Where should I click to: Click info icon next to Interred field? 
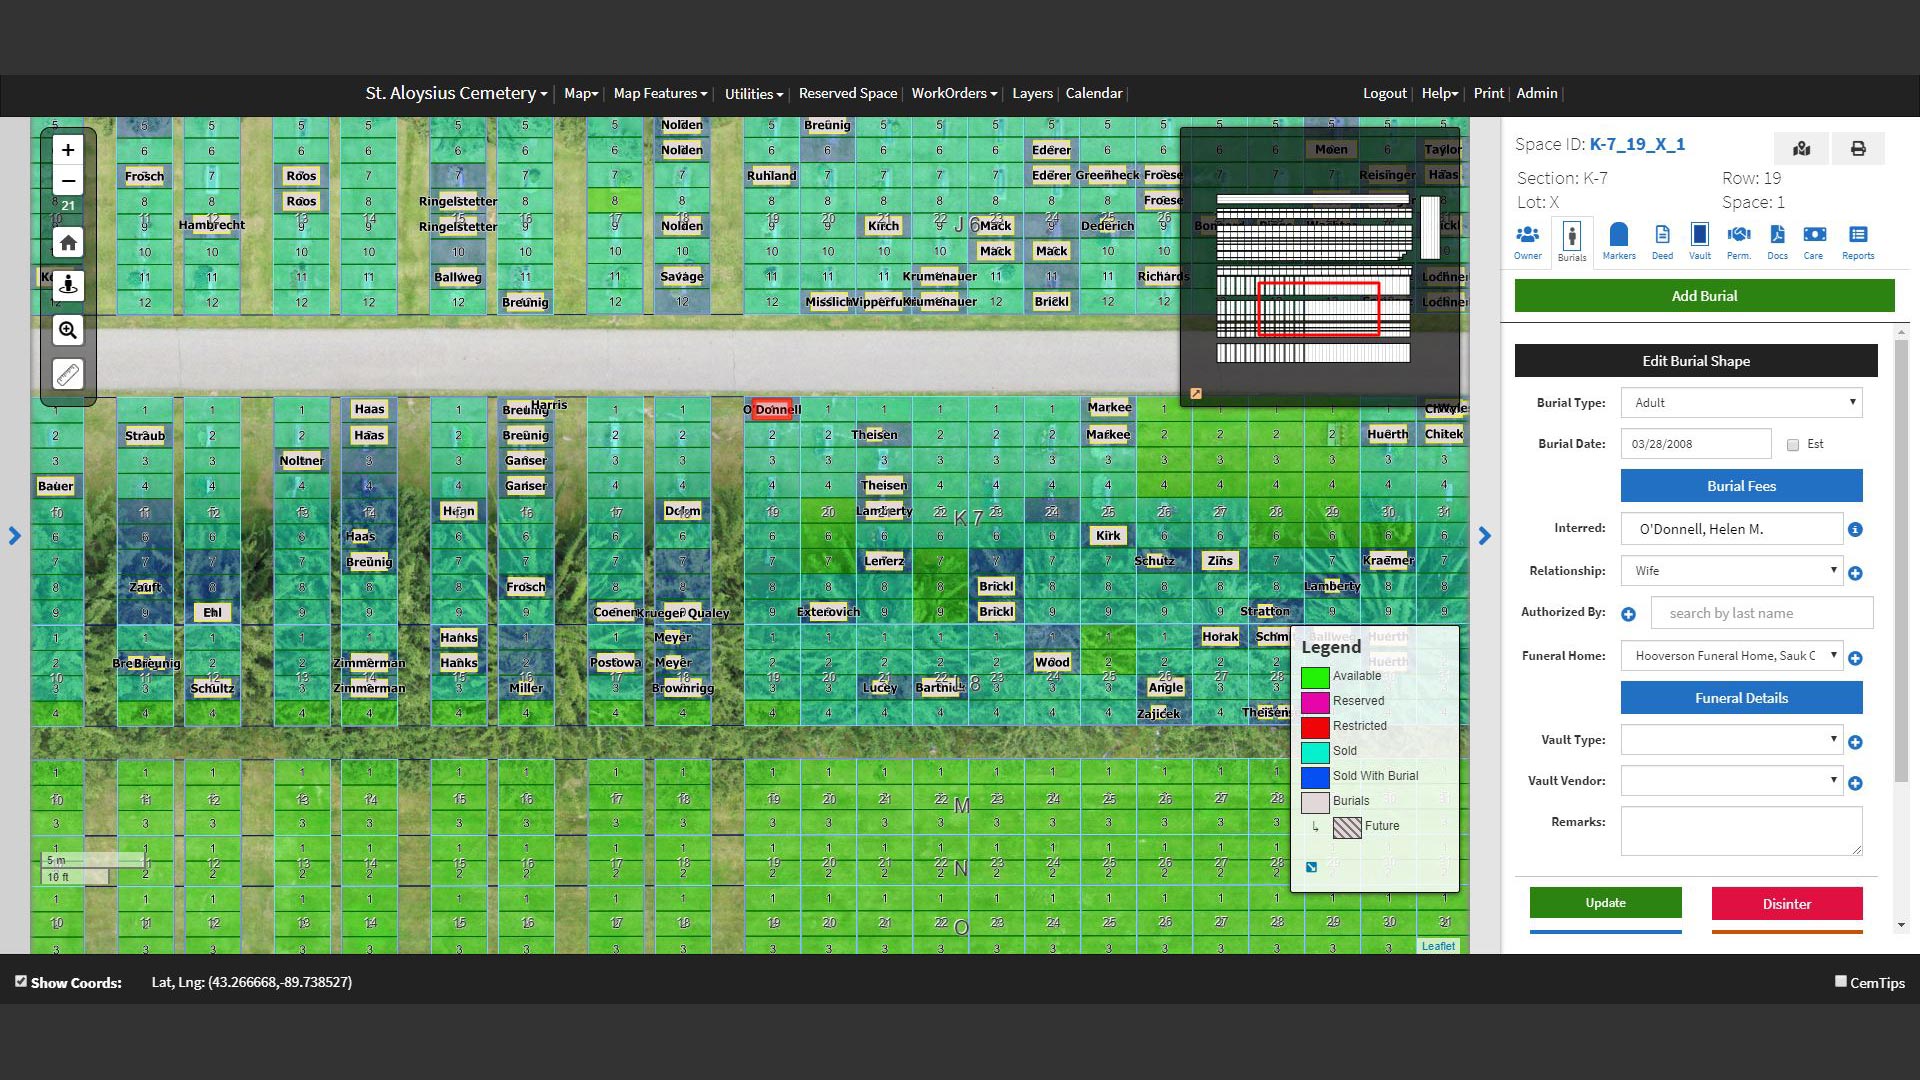point(1855,529)
